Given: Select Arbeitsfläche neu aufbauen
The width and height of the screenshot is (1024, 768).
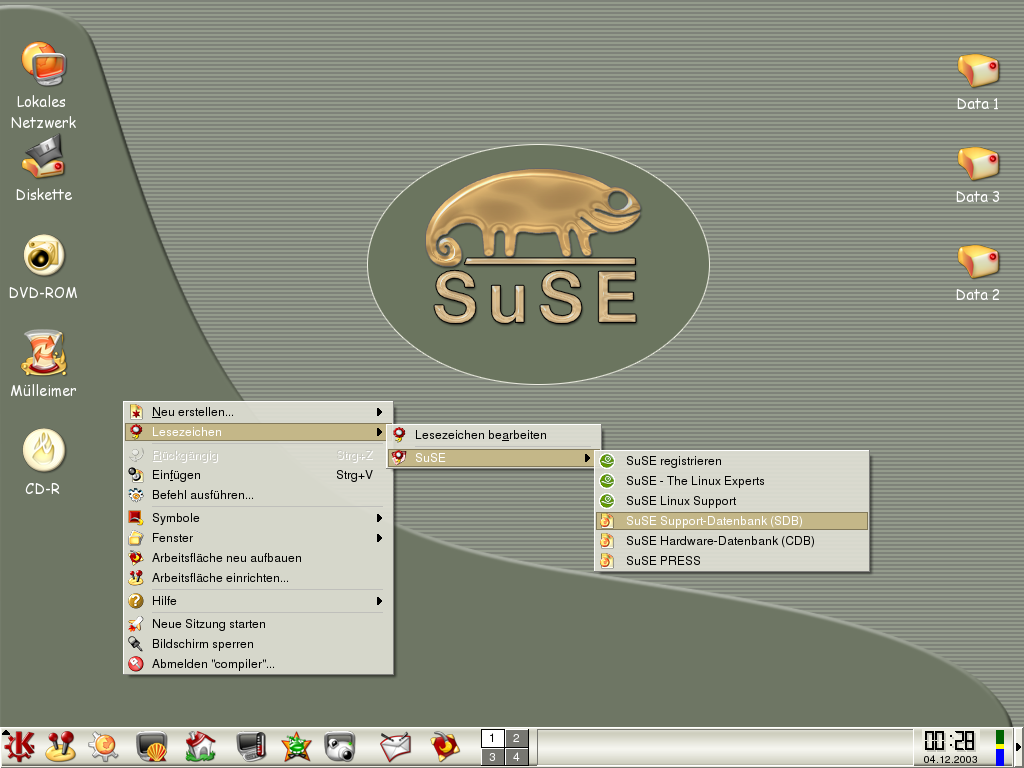Looking at the screenshot, I should point(259,558).
